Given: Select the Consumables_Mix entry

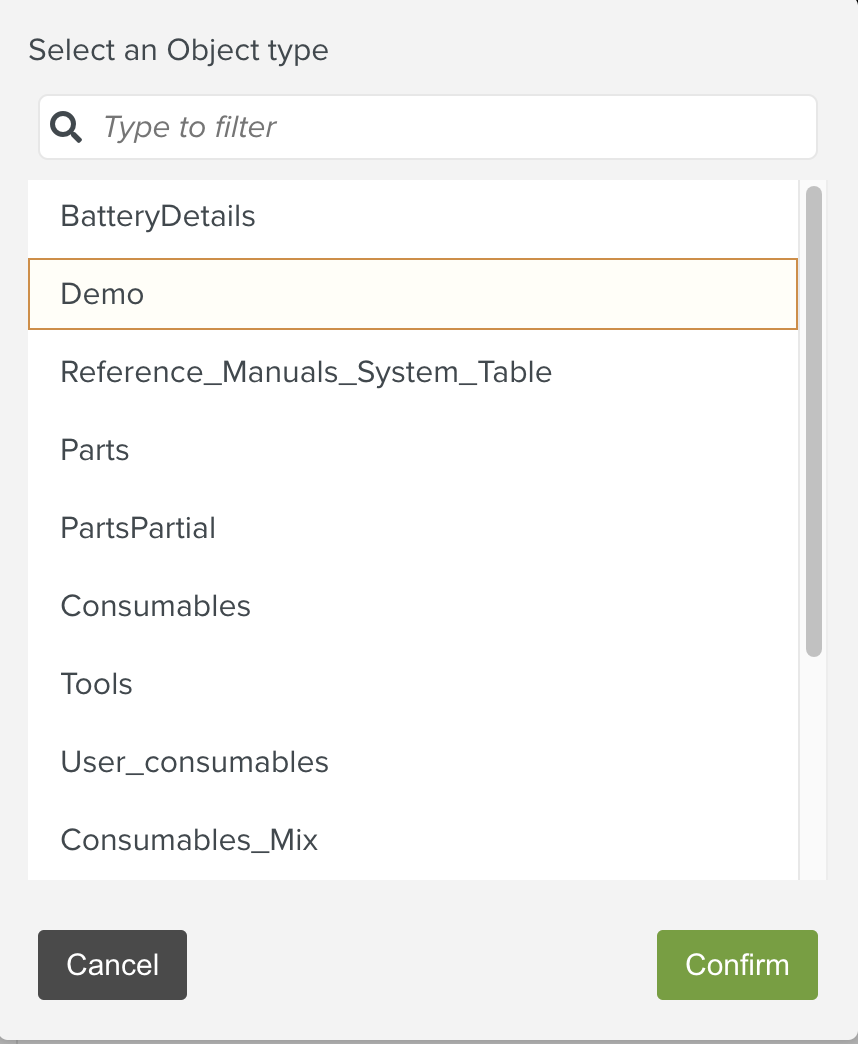Looking at the screenshot, I should pos(189,840).
